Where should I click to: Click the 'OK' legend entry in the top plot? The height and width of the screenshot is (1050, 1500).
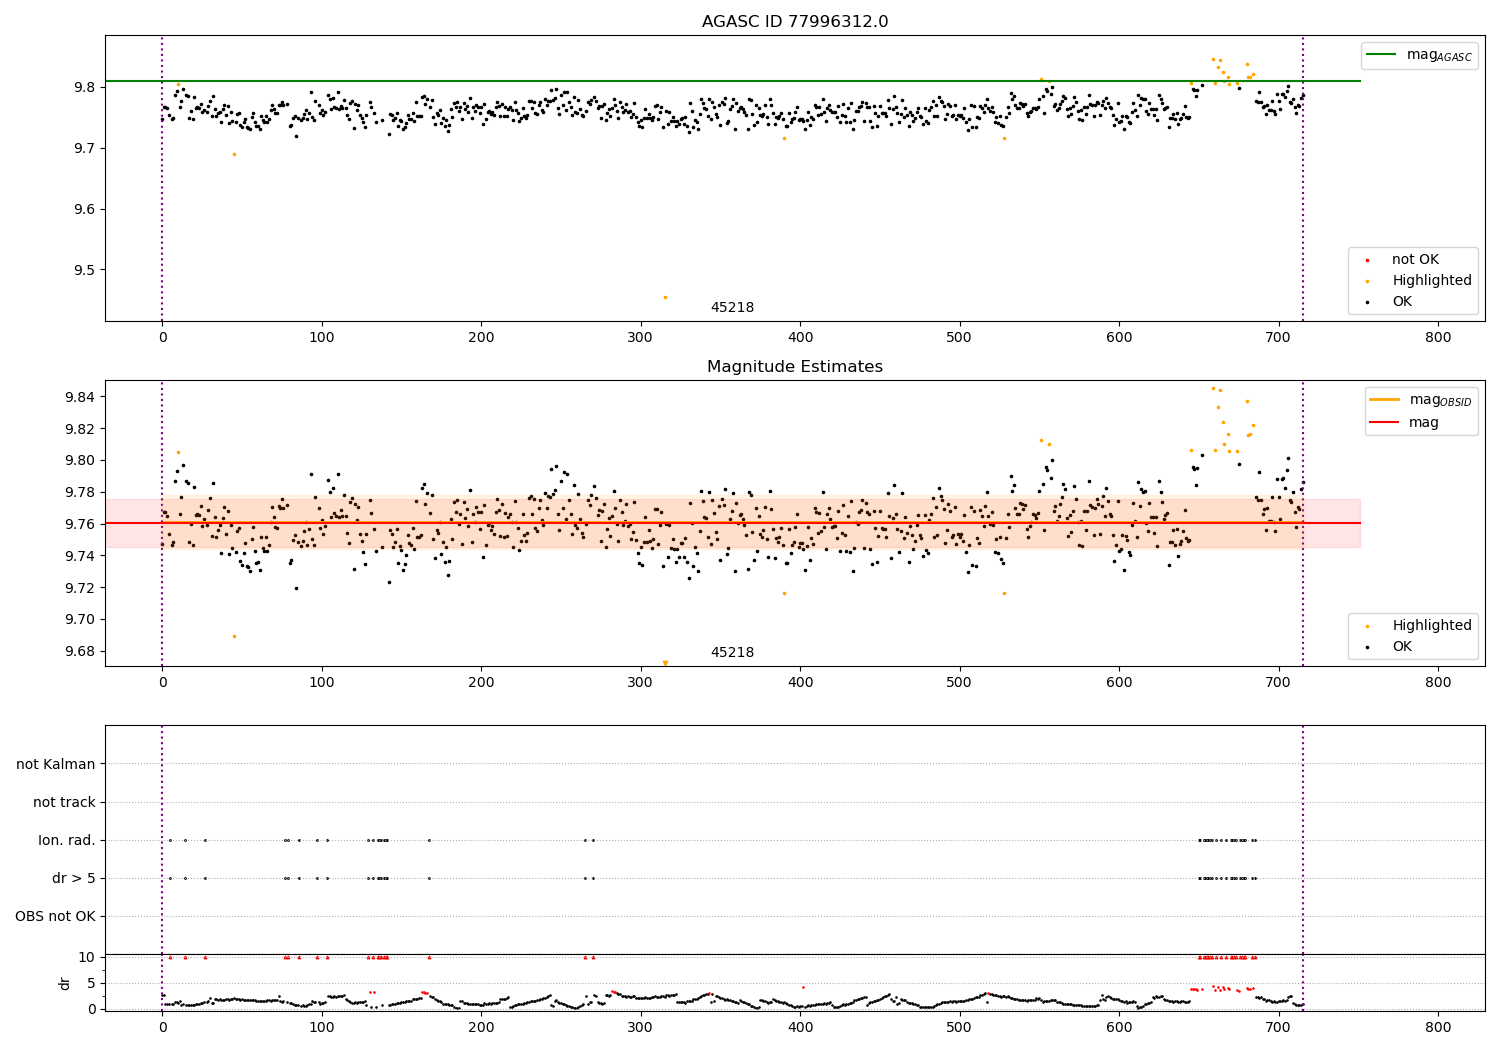coord(1402,302)
